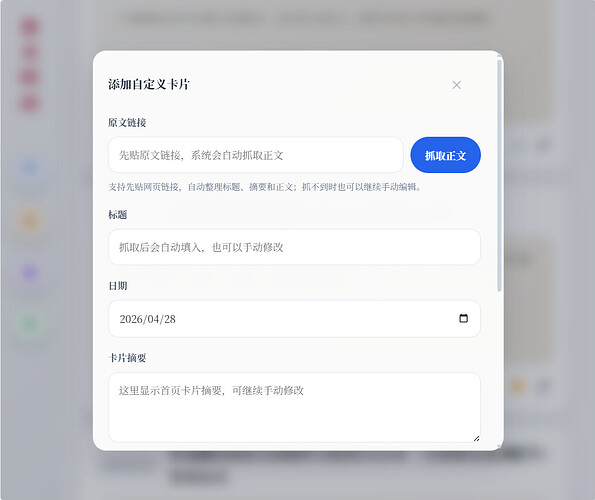Click the 日期 field label
The image size is (595, 500).
click(118, 286)
